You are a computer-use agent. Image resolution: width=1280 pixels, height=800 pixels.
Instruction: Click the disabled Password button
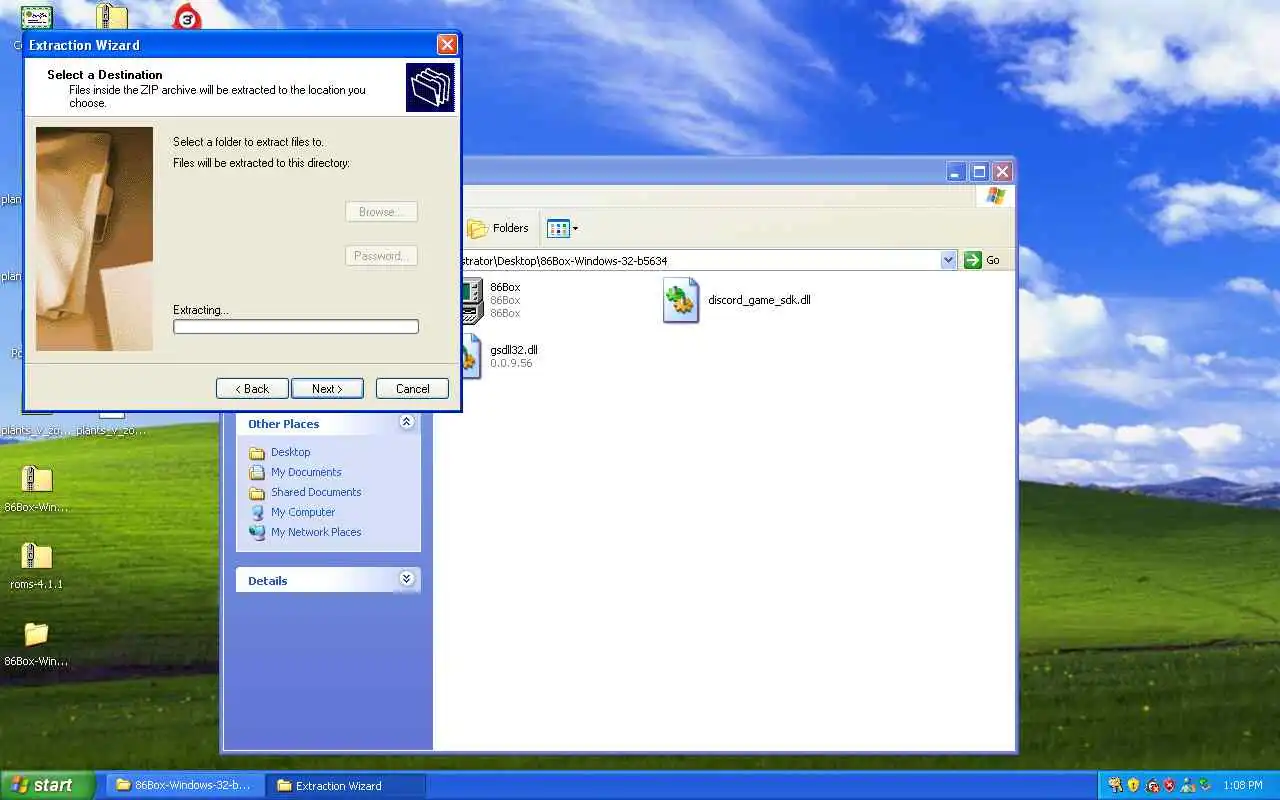coord(381,256)
